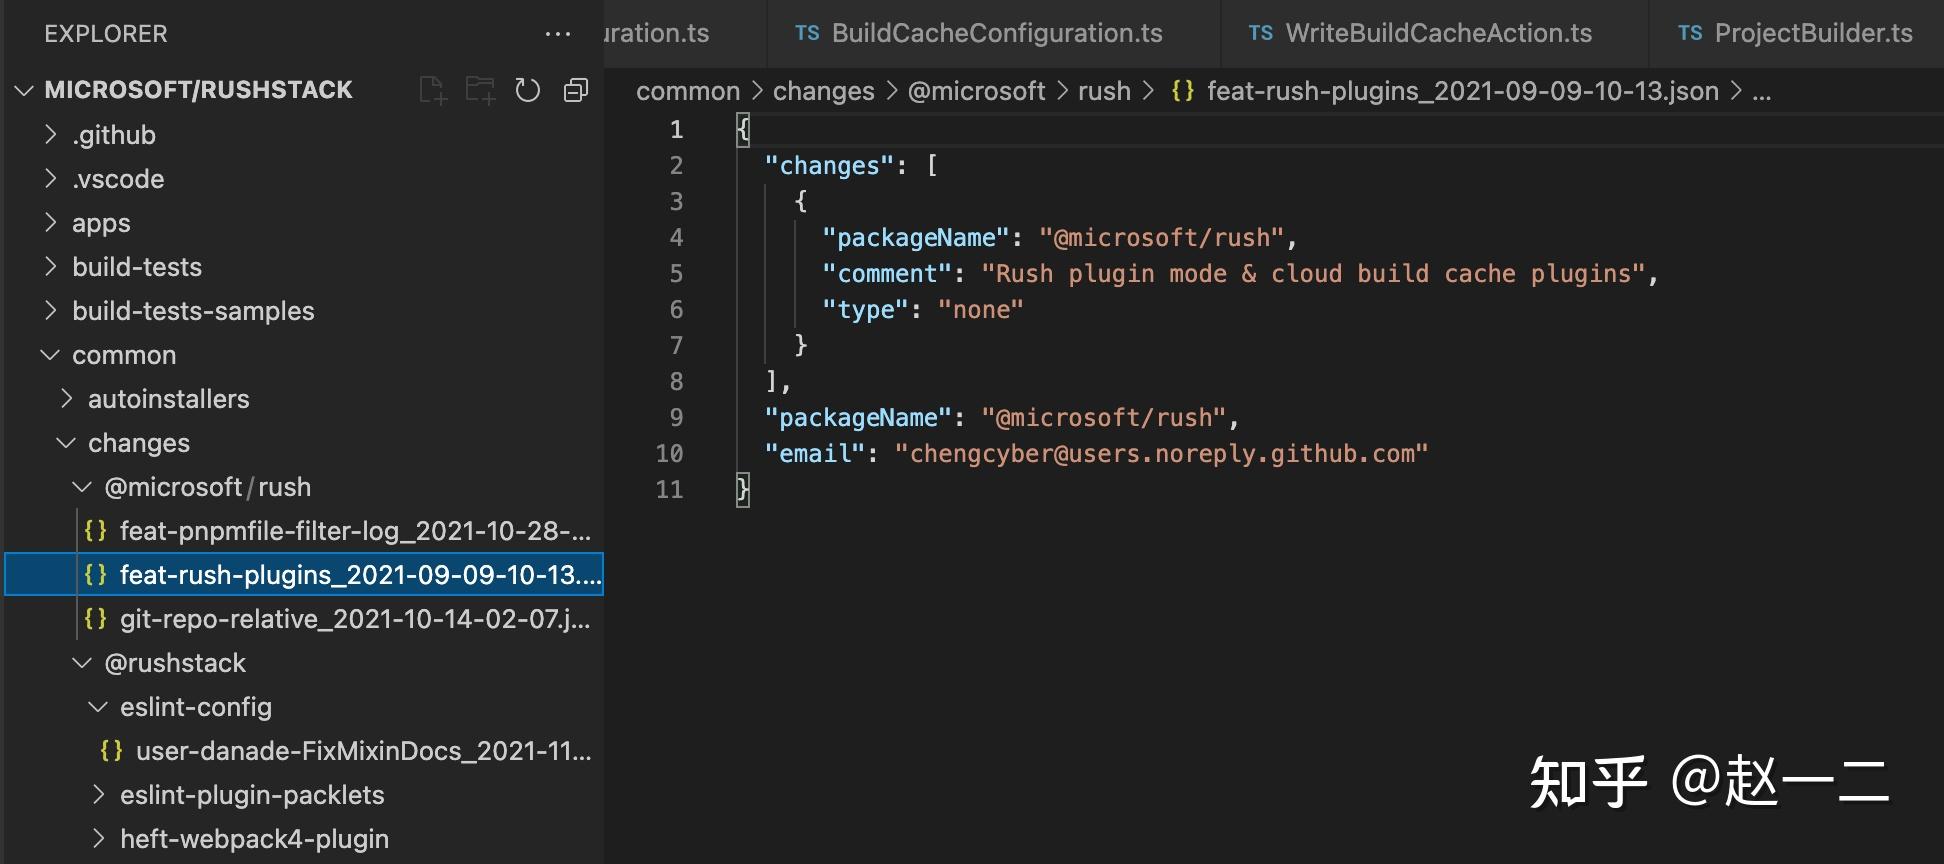
Task: Collapse all folders in Explorer
Action: 576,90
